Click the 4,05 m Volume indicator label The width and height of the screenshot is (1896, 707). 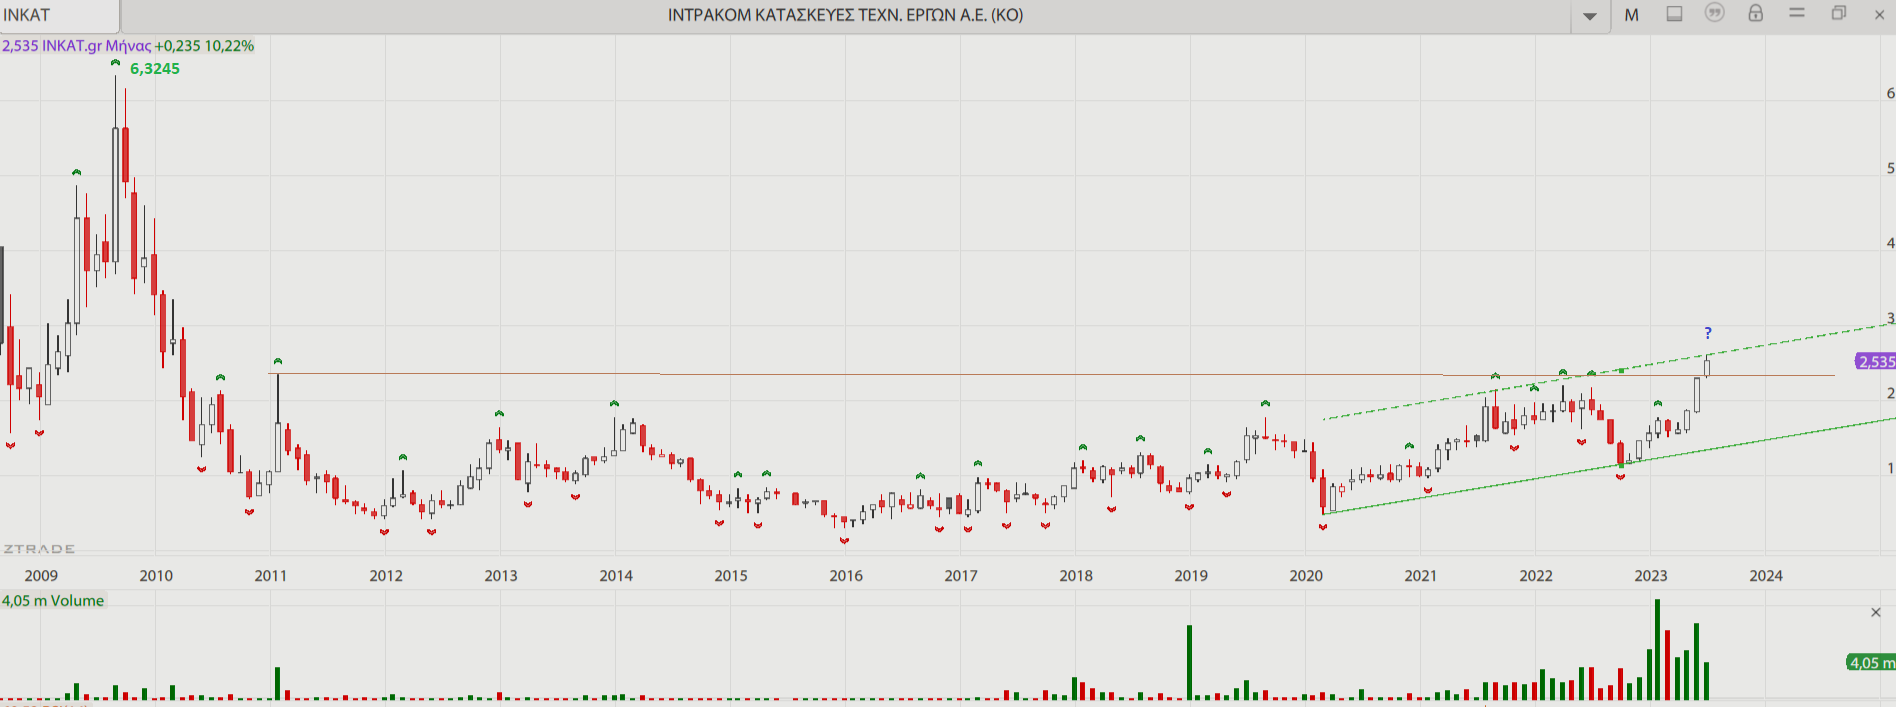point(53,600)
